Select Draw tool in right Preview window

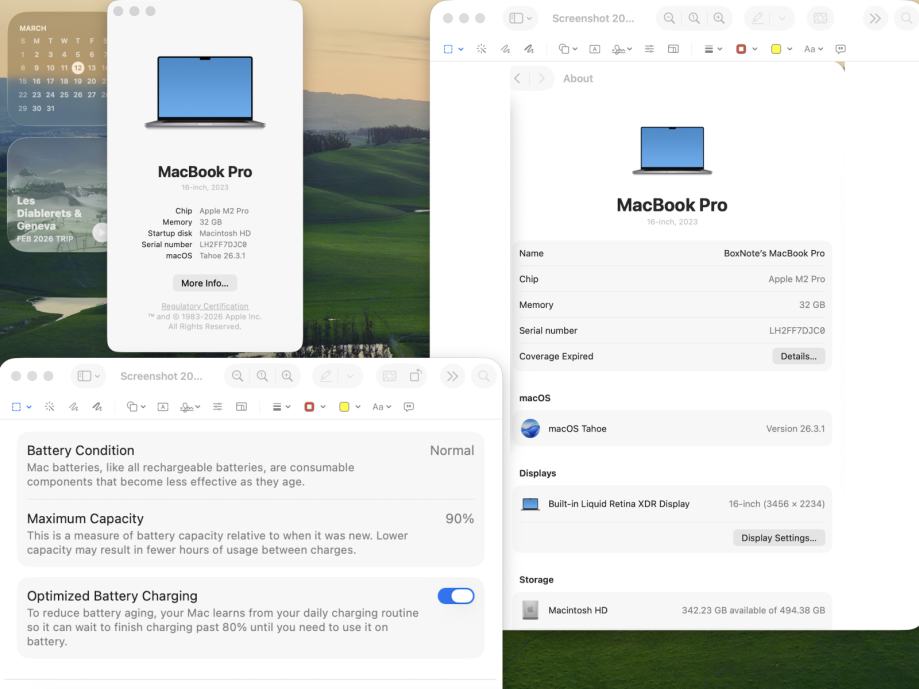point(529,49)
